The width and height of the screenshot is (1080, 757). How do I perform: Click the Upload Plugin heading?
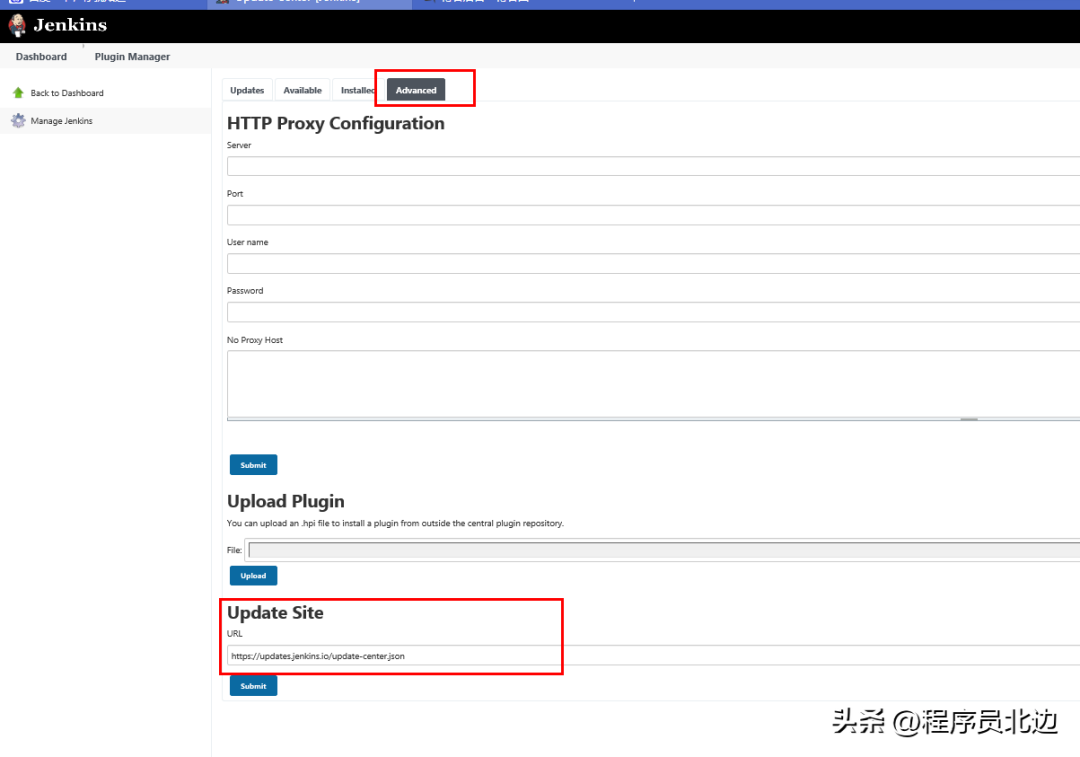[x=286, y=501]
